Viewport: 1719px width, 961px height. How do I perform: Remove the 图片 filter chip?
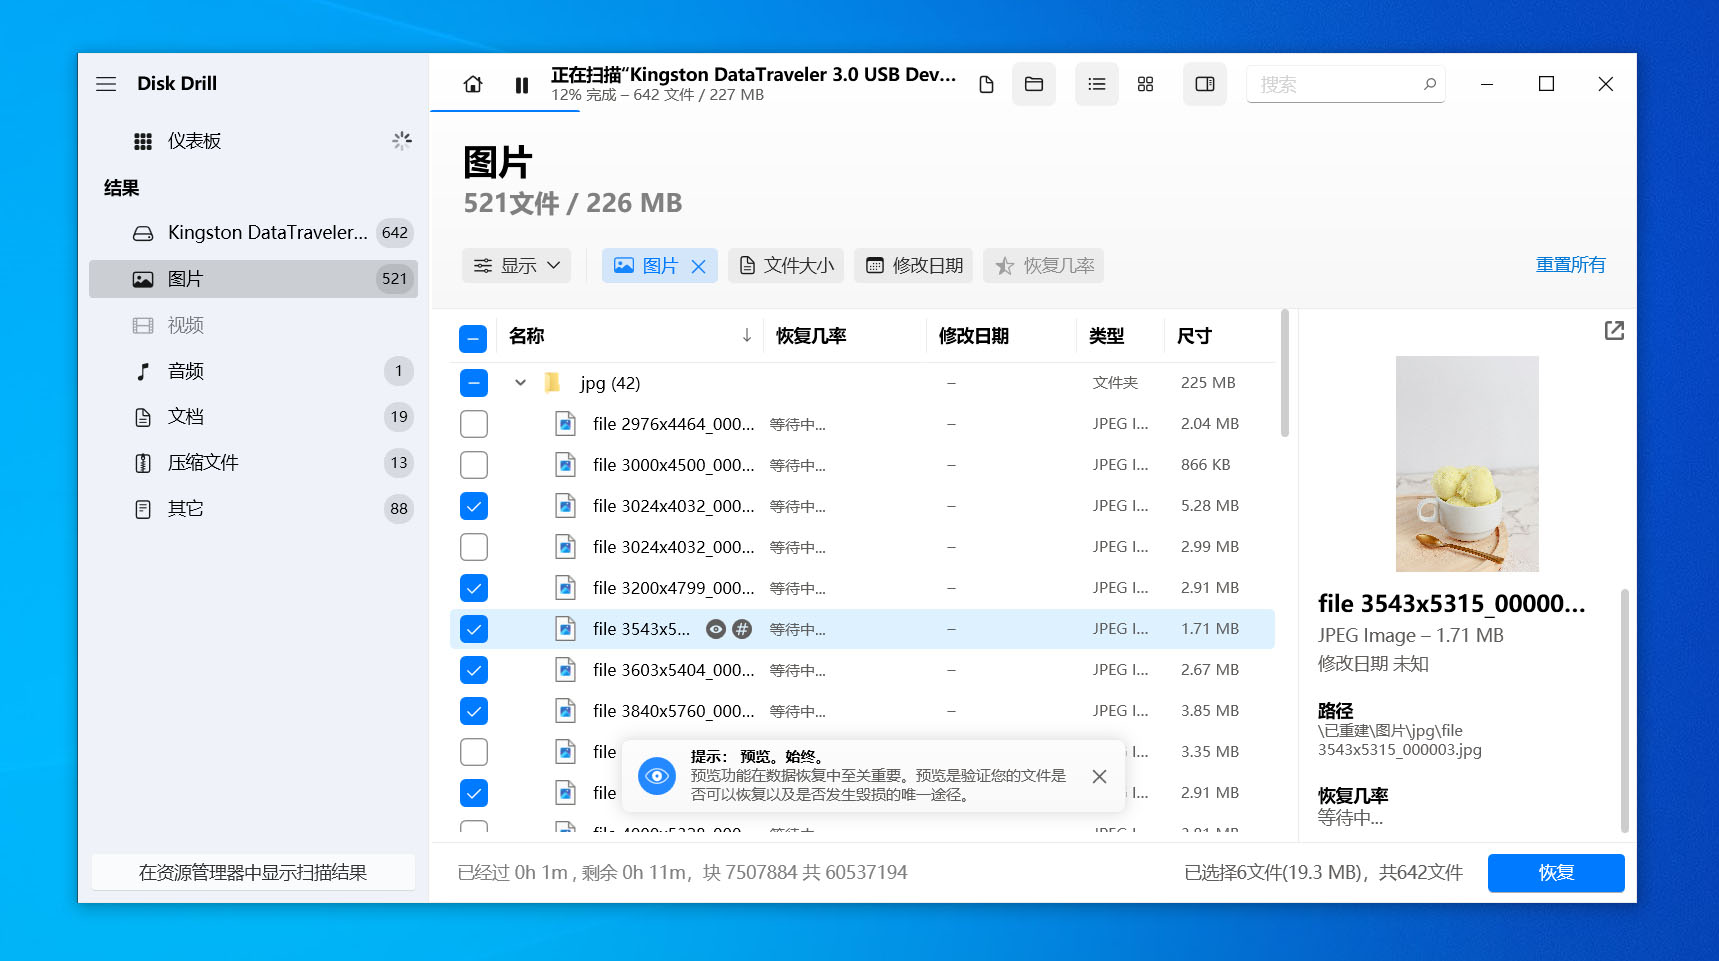[x=699, y=266]
